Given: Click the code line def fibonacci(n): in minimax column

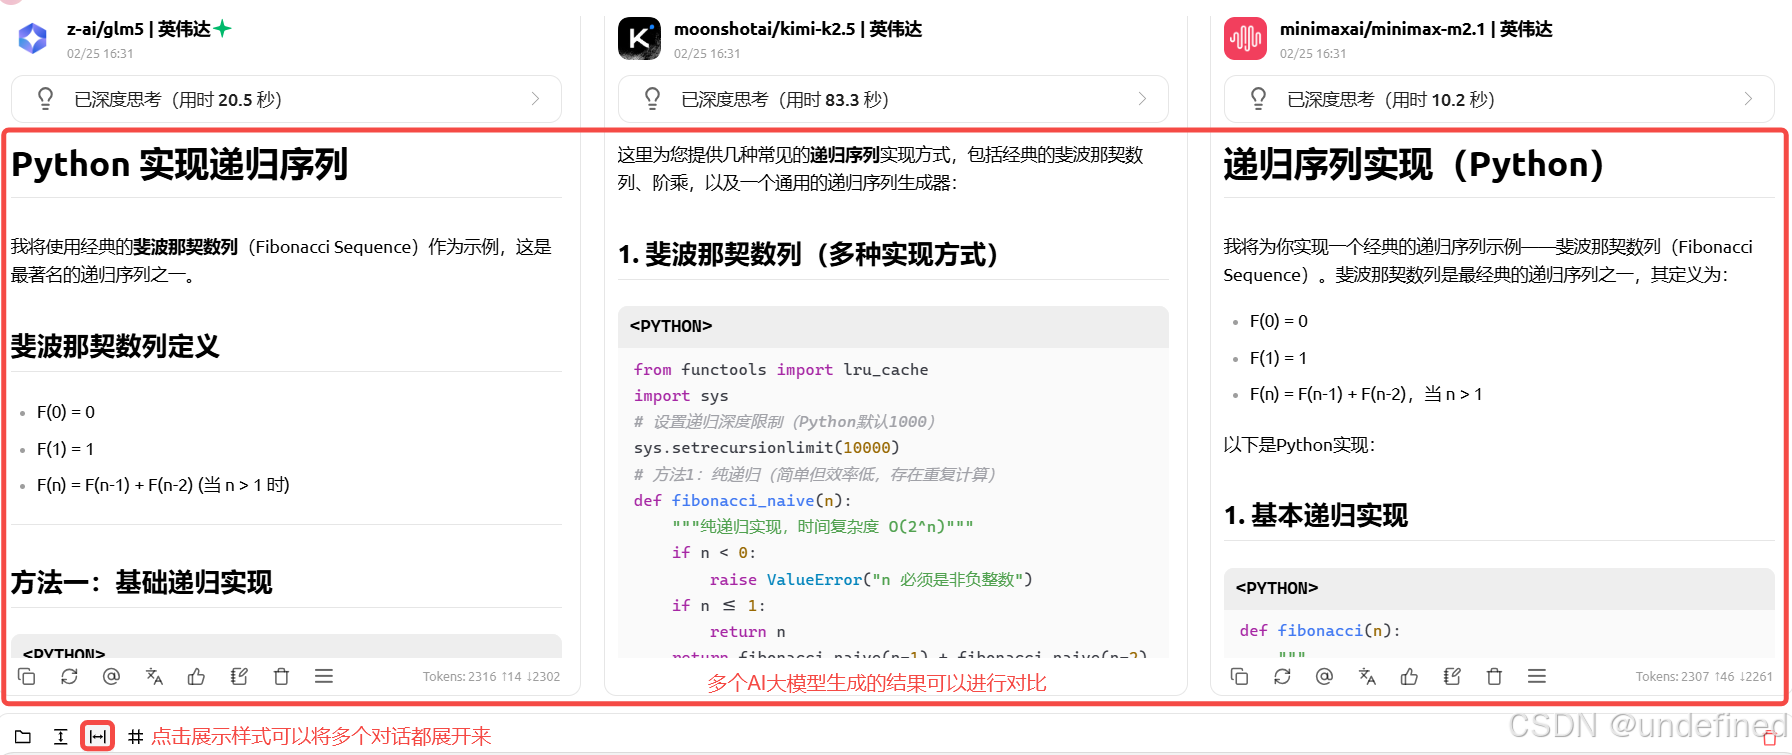Looking at the screenshot, I should click(1320, 630).
